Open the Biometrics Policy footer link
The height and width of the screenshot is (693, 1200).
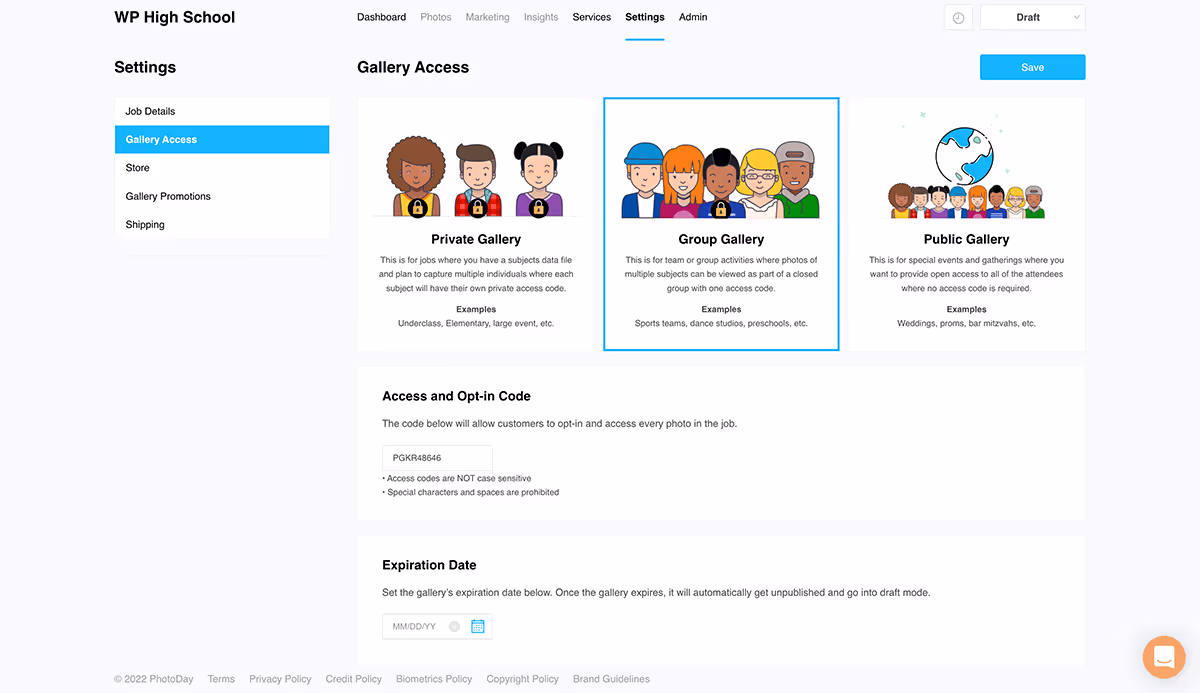434,679
